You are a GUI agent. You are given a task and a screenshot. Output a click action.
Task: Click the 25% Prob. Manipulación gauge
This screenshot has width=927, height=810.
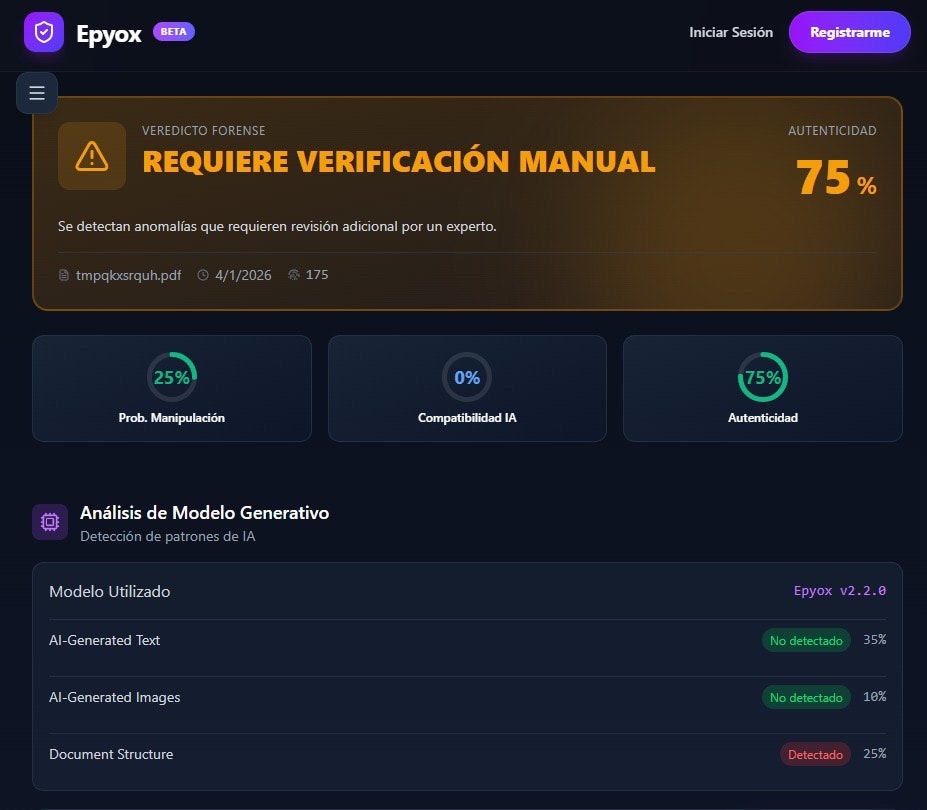tap(171, 377)
